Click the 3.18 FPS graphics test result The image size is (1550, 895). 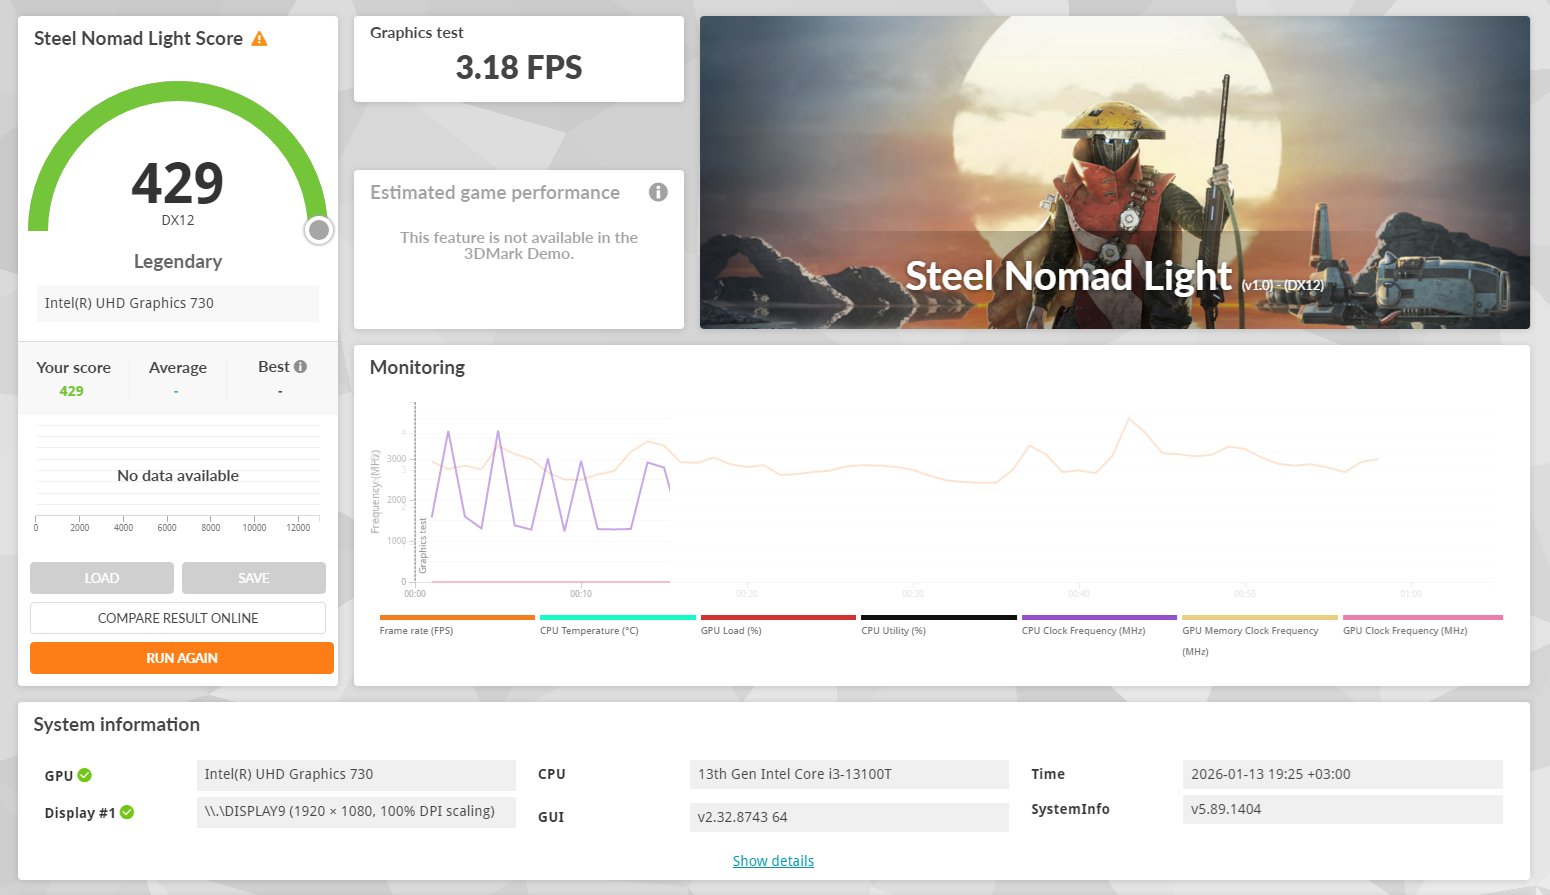(519, 68)
